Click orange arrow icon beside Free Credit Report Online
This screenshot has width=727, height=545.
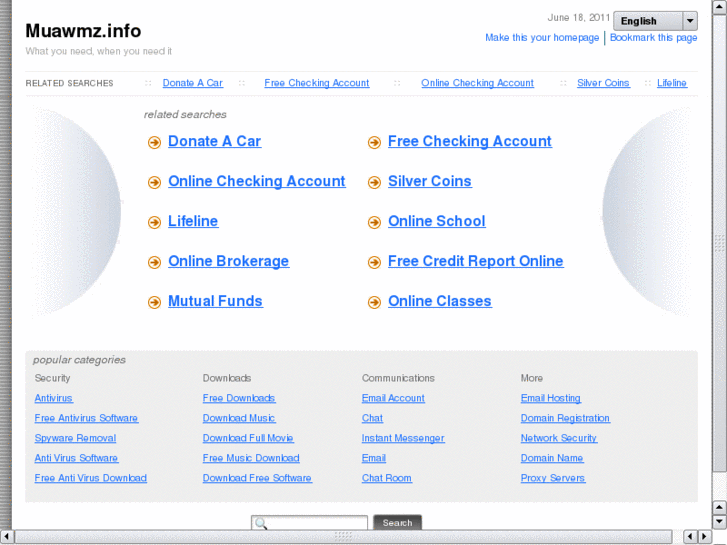(x=374, y=262)
